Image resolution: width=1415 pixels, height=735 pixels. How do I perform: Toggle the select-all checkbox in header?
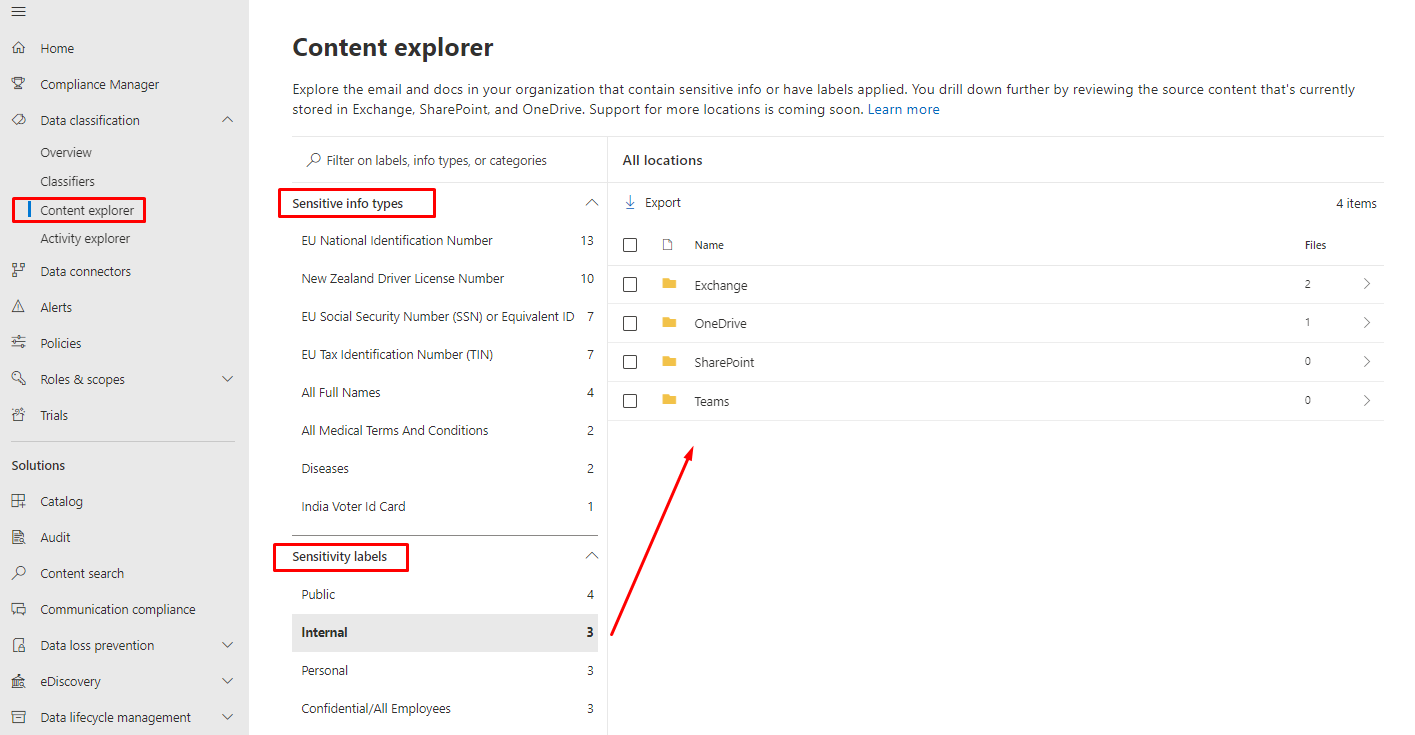(x=630, y=245)
